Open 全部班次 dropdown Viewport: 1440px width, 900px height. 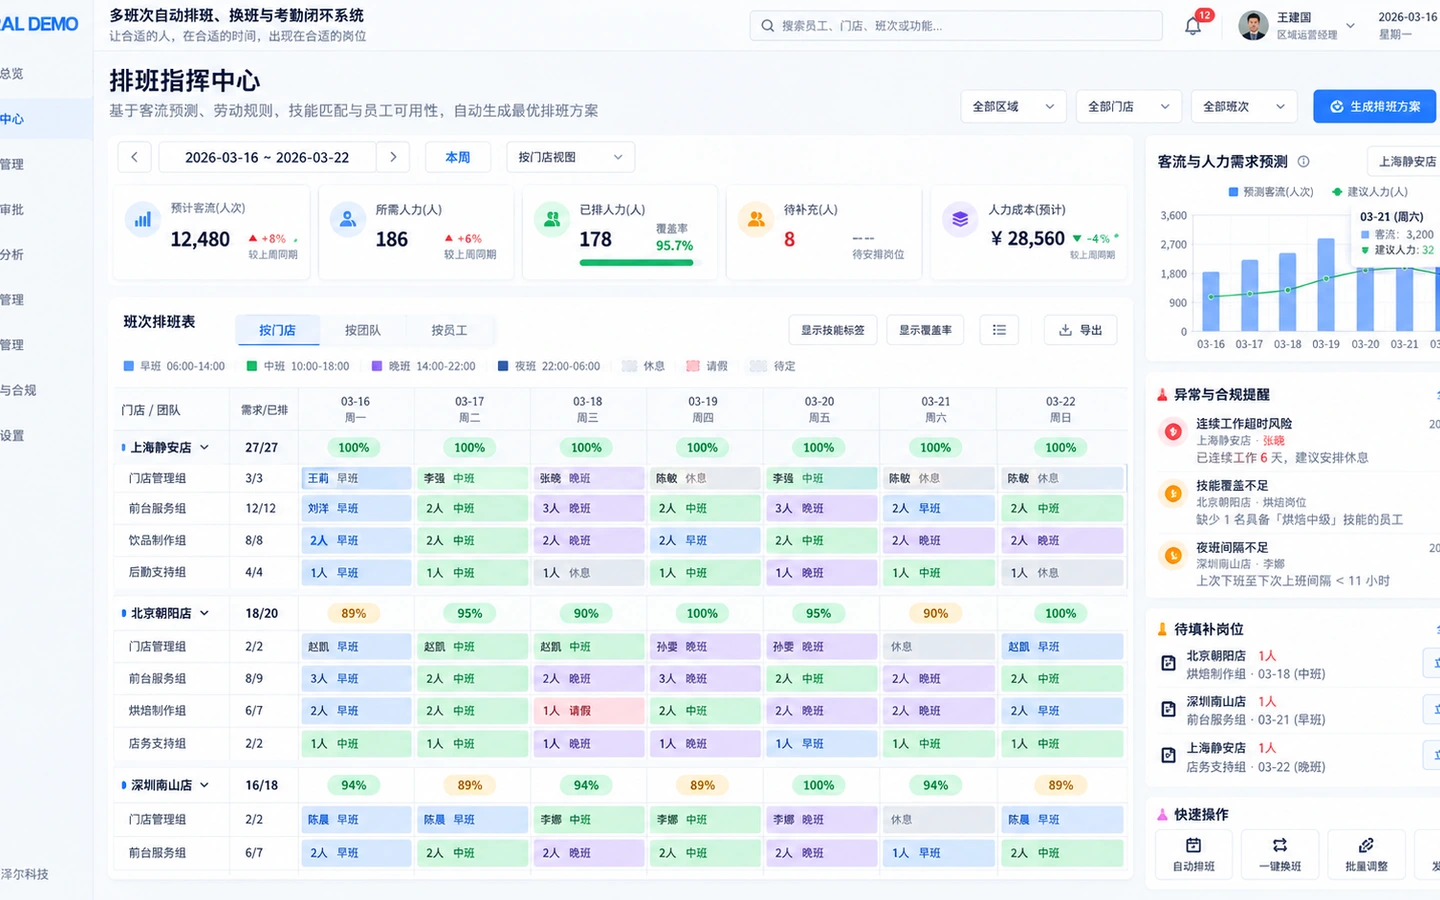(x=1244, y=106)
